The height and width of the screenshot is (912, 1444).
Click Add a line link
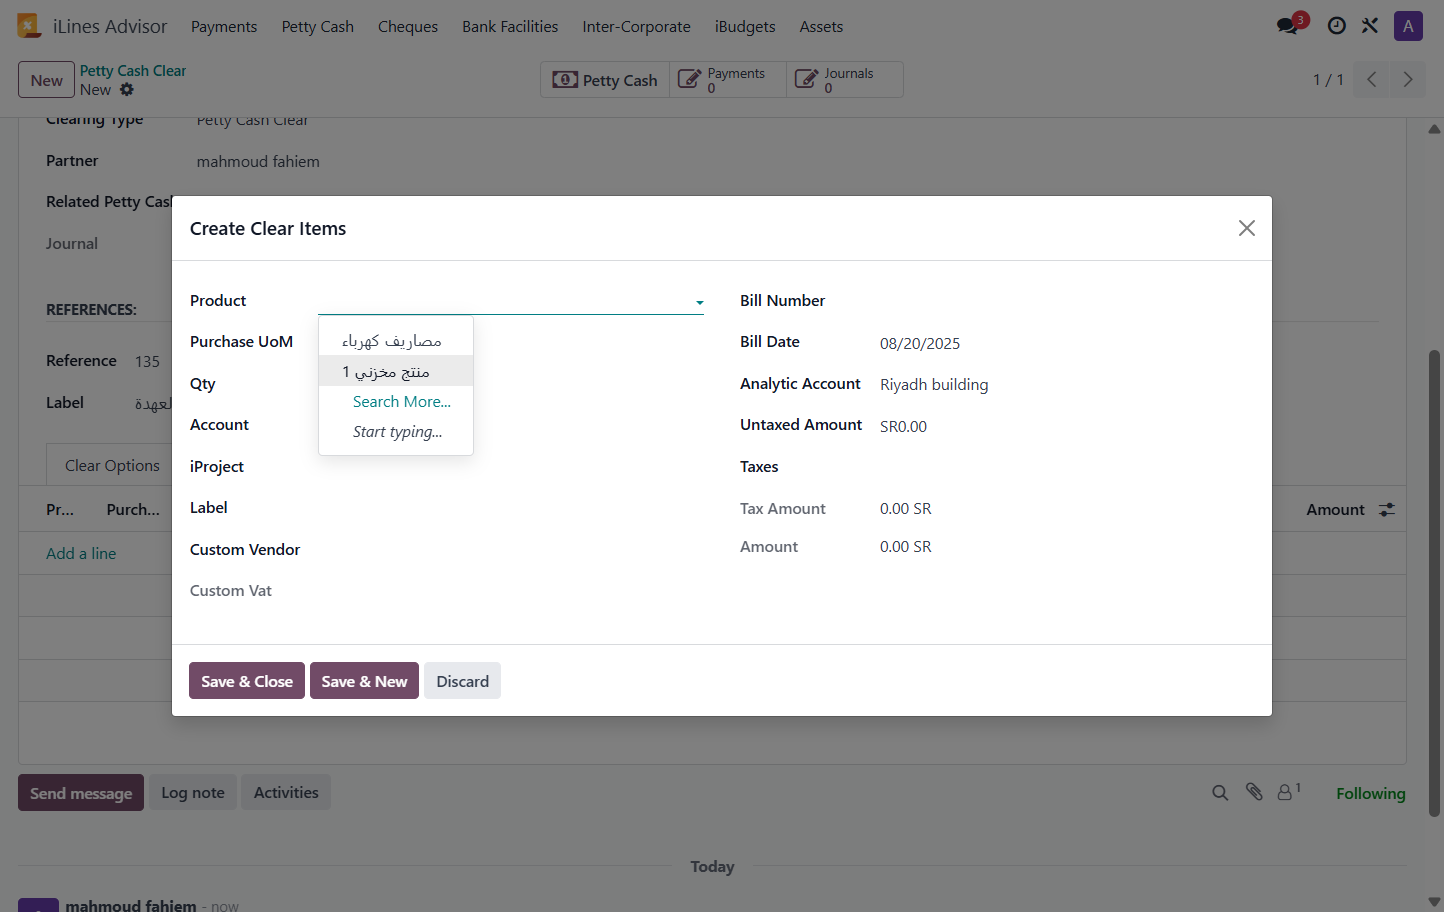pyautogui.click(x=81, y=553)
